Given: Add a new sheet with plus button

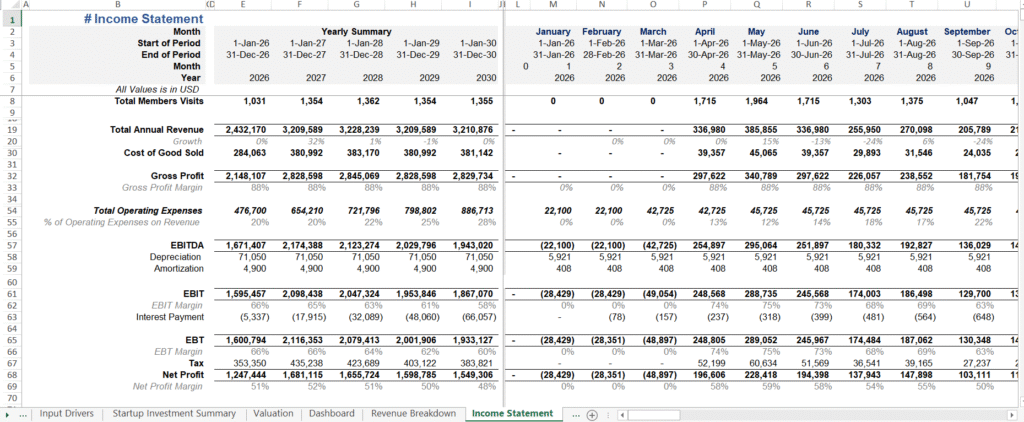Looking at the screenshot, I should coord(592,414).
